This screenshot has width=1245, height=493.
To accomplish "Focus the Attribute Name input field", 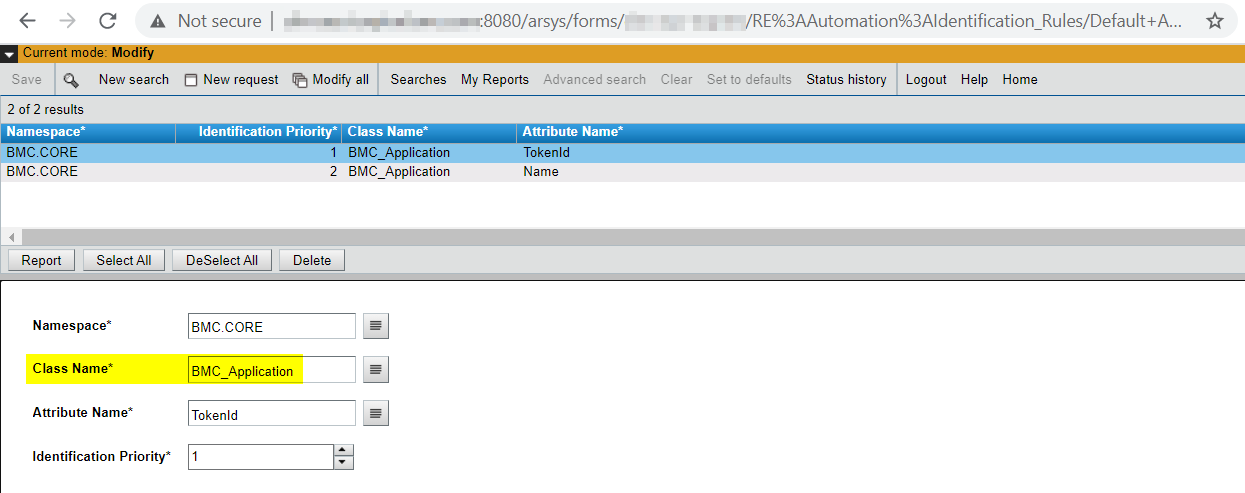I will pyautogui.click(x=272, y=414).
